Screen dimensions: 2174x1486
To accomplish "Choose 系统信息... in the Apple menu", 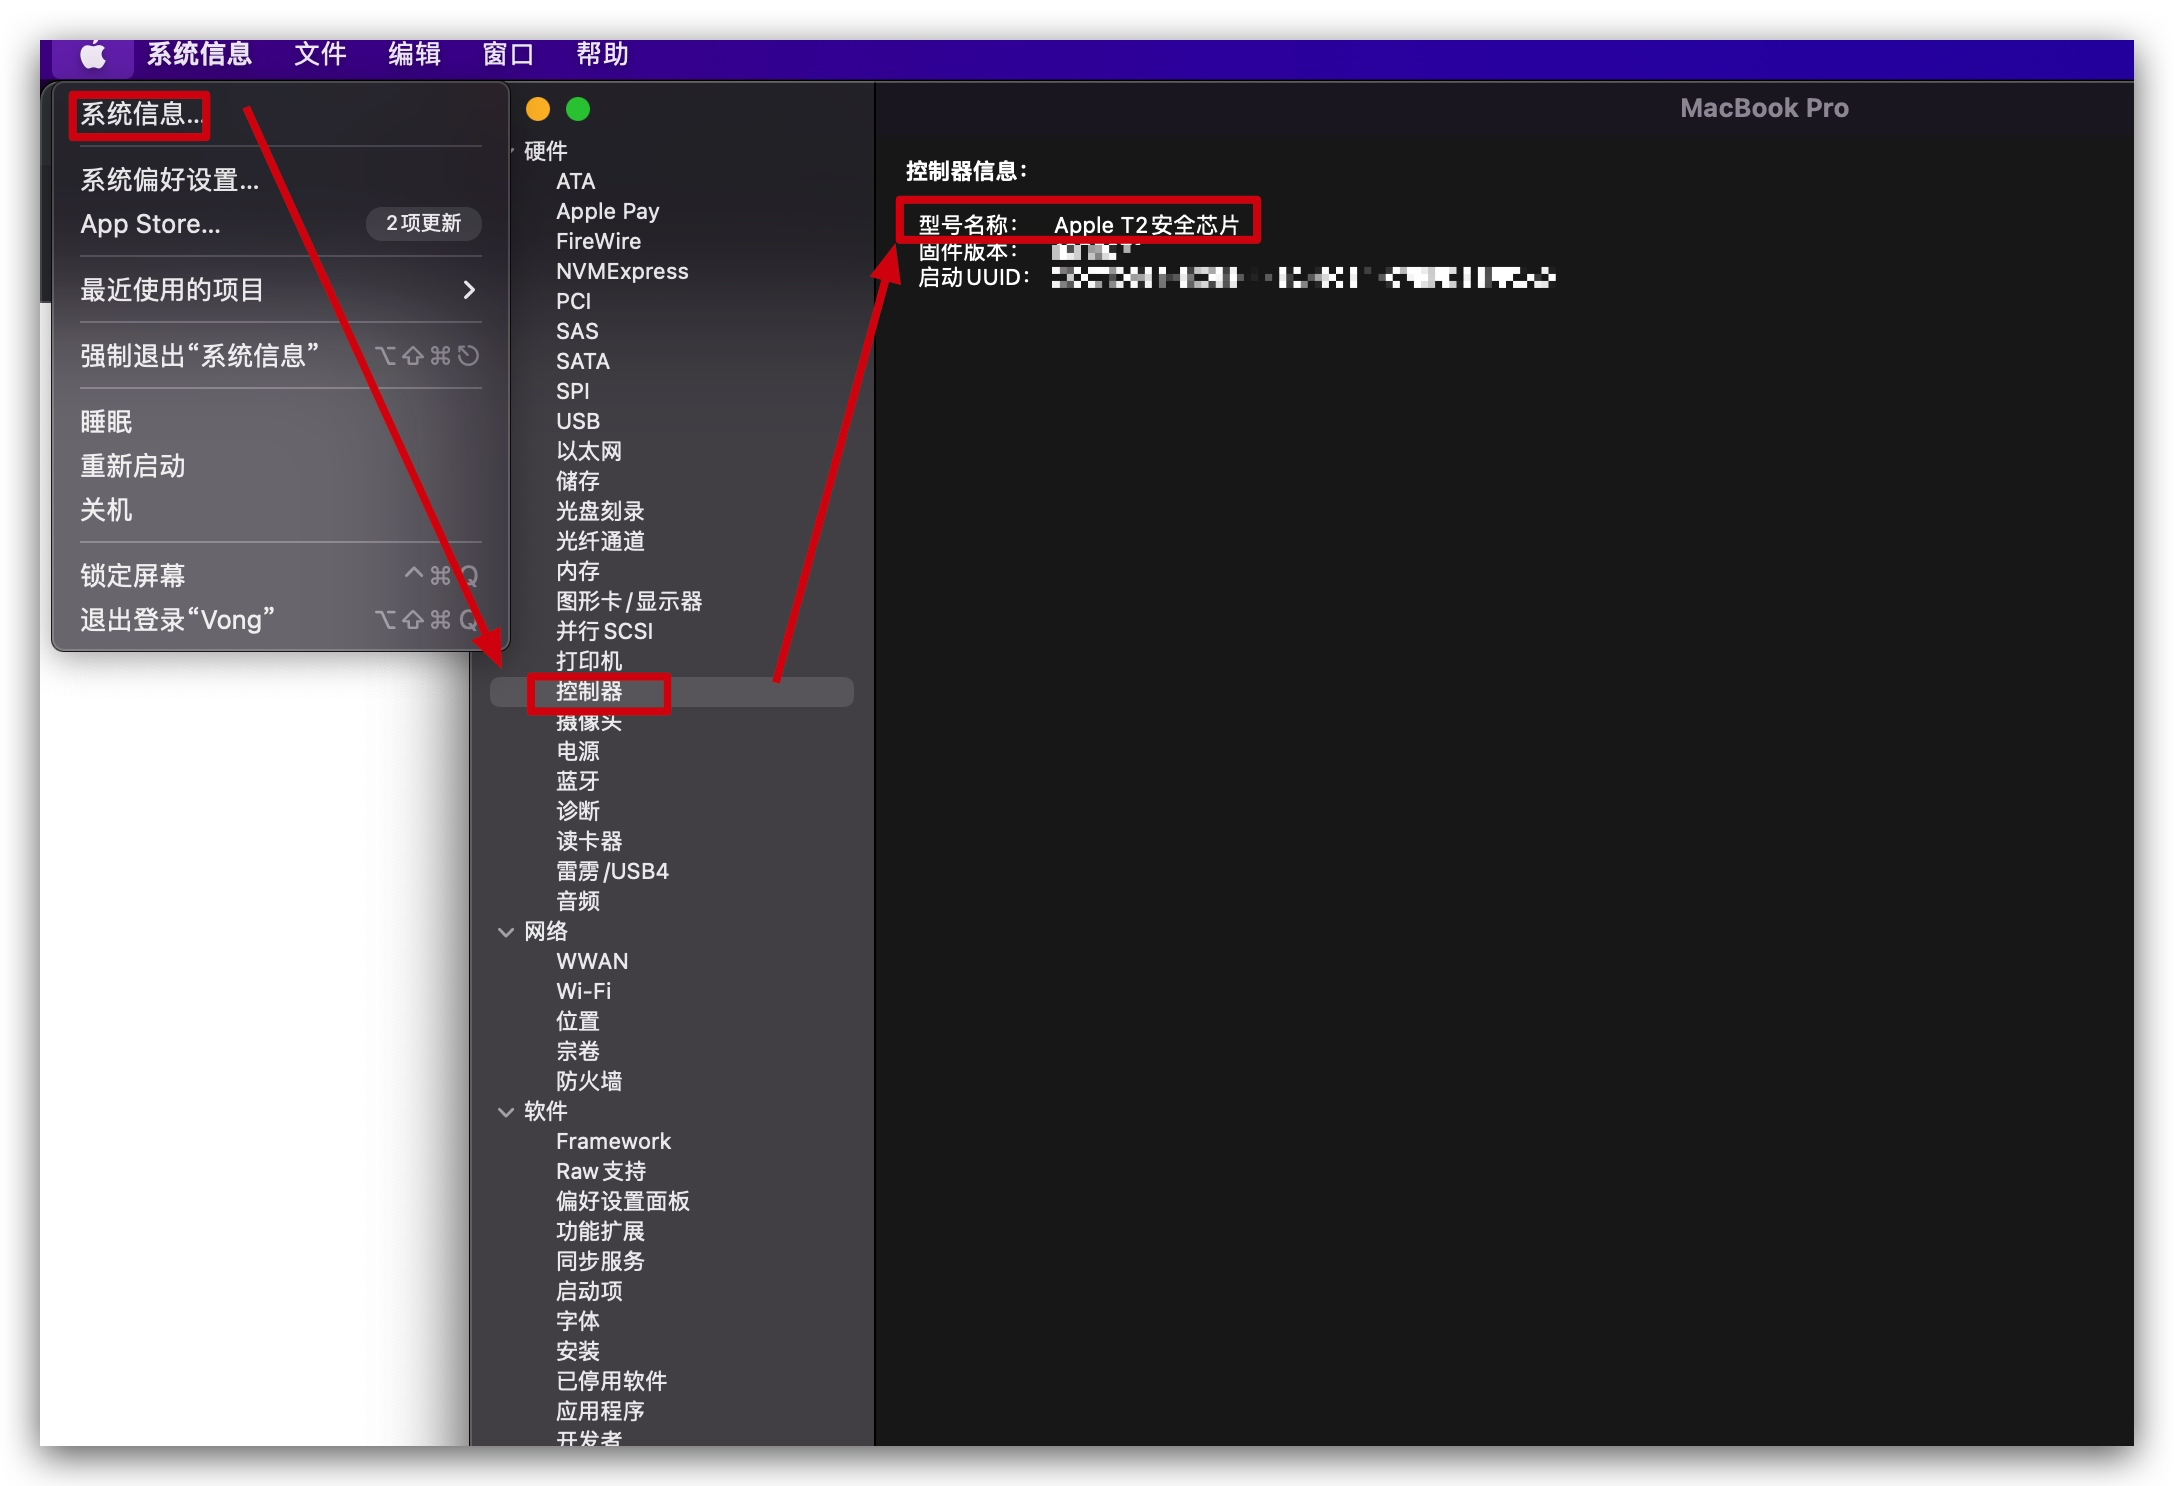I will 140,115.
